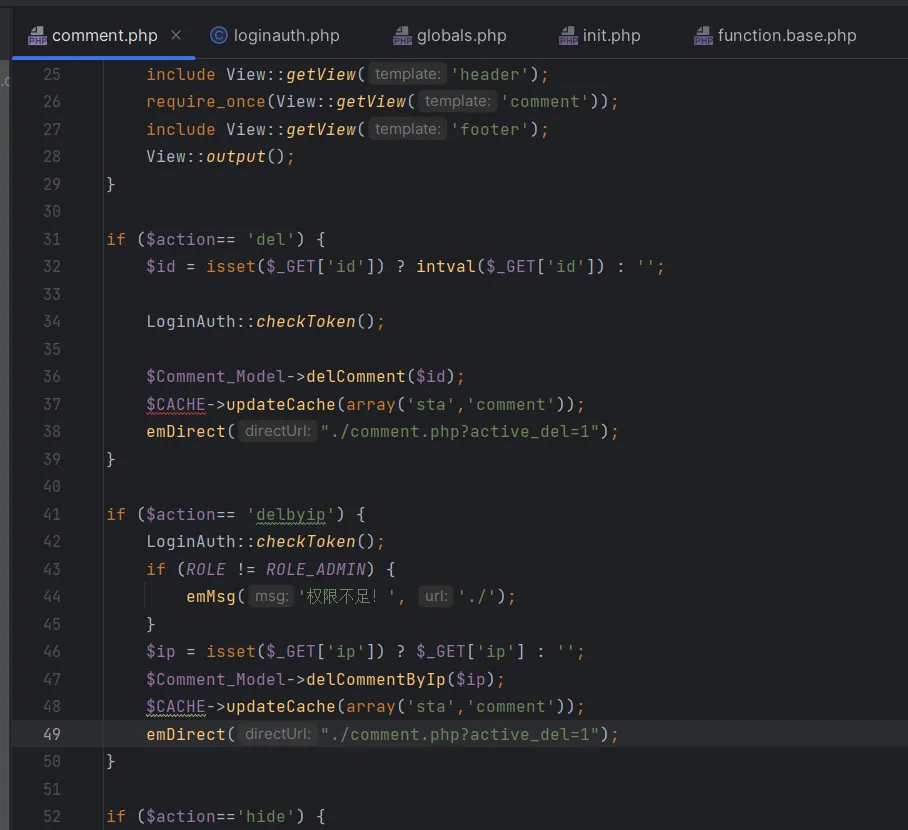
Task: Click checkToken method on line 34
Action: (x=305, y=321)
